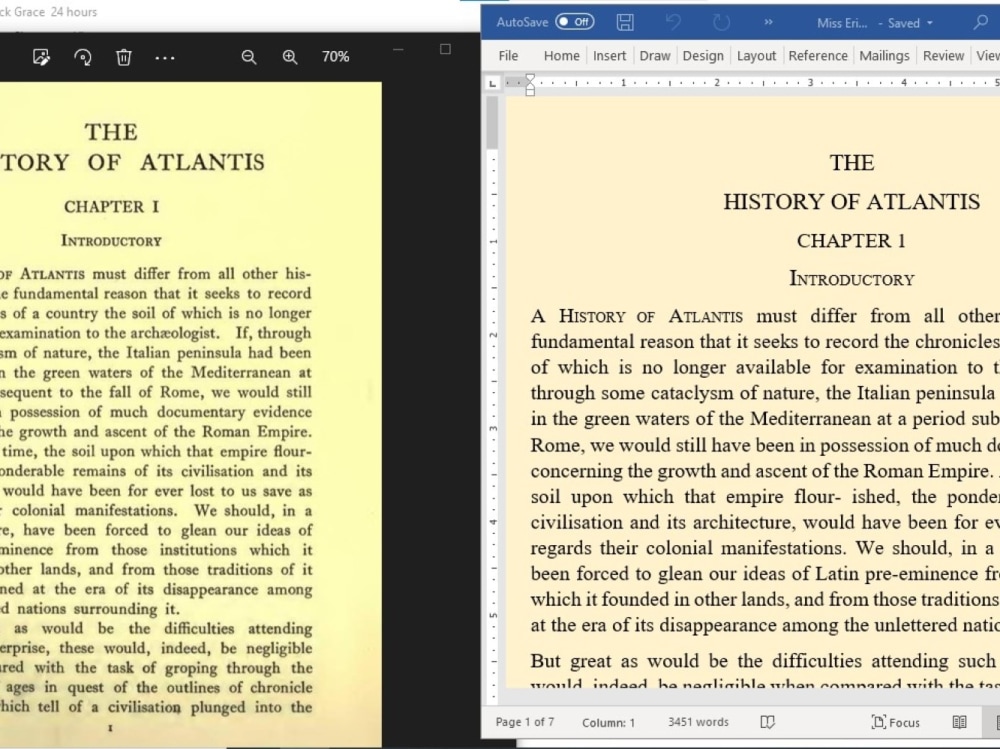Click 'Page 1 of 7' in status bar

(524, 722)
